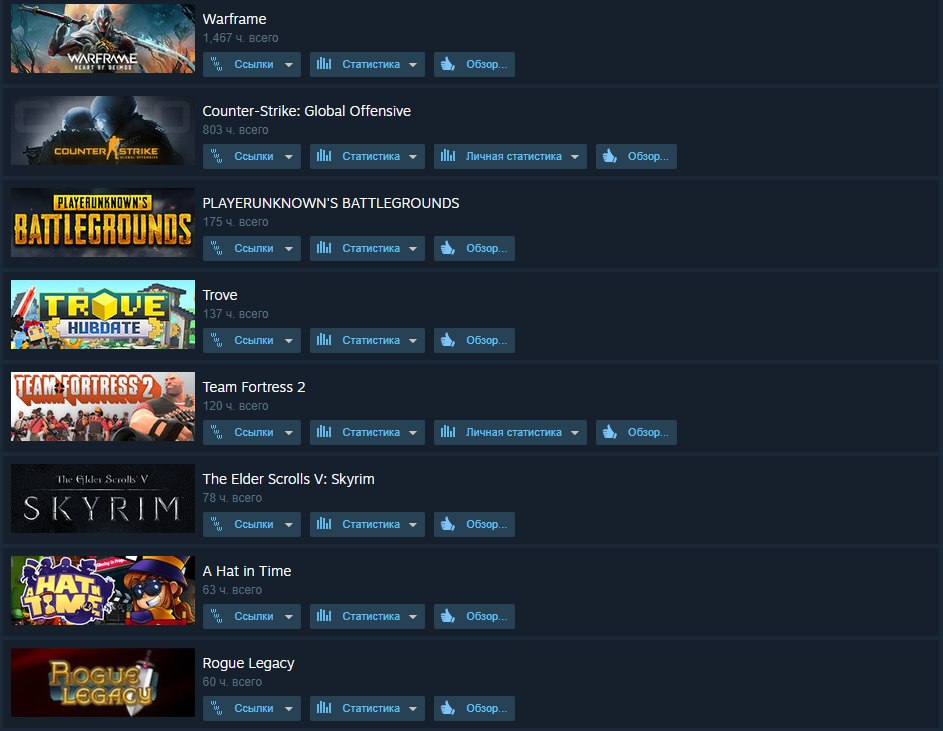Click the chart icon in CS:GO's Личная статистика button
The image size is (943, 731).
(448, 156)
